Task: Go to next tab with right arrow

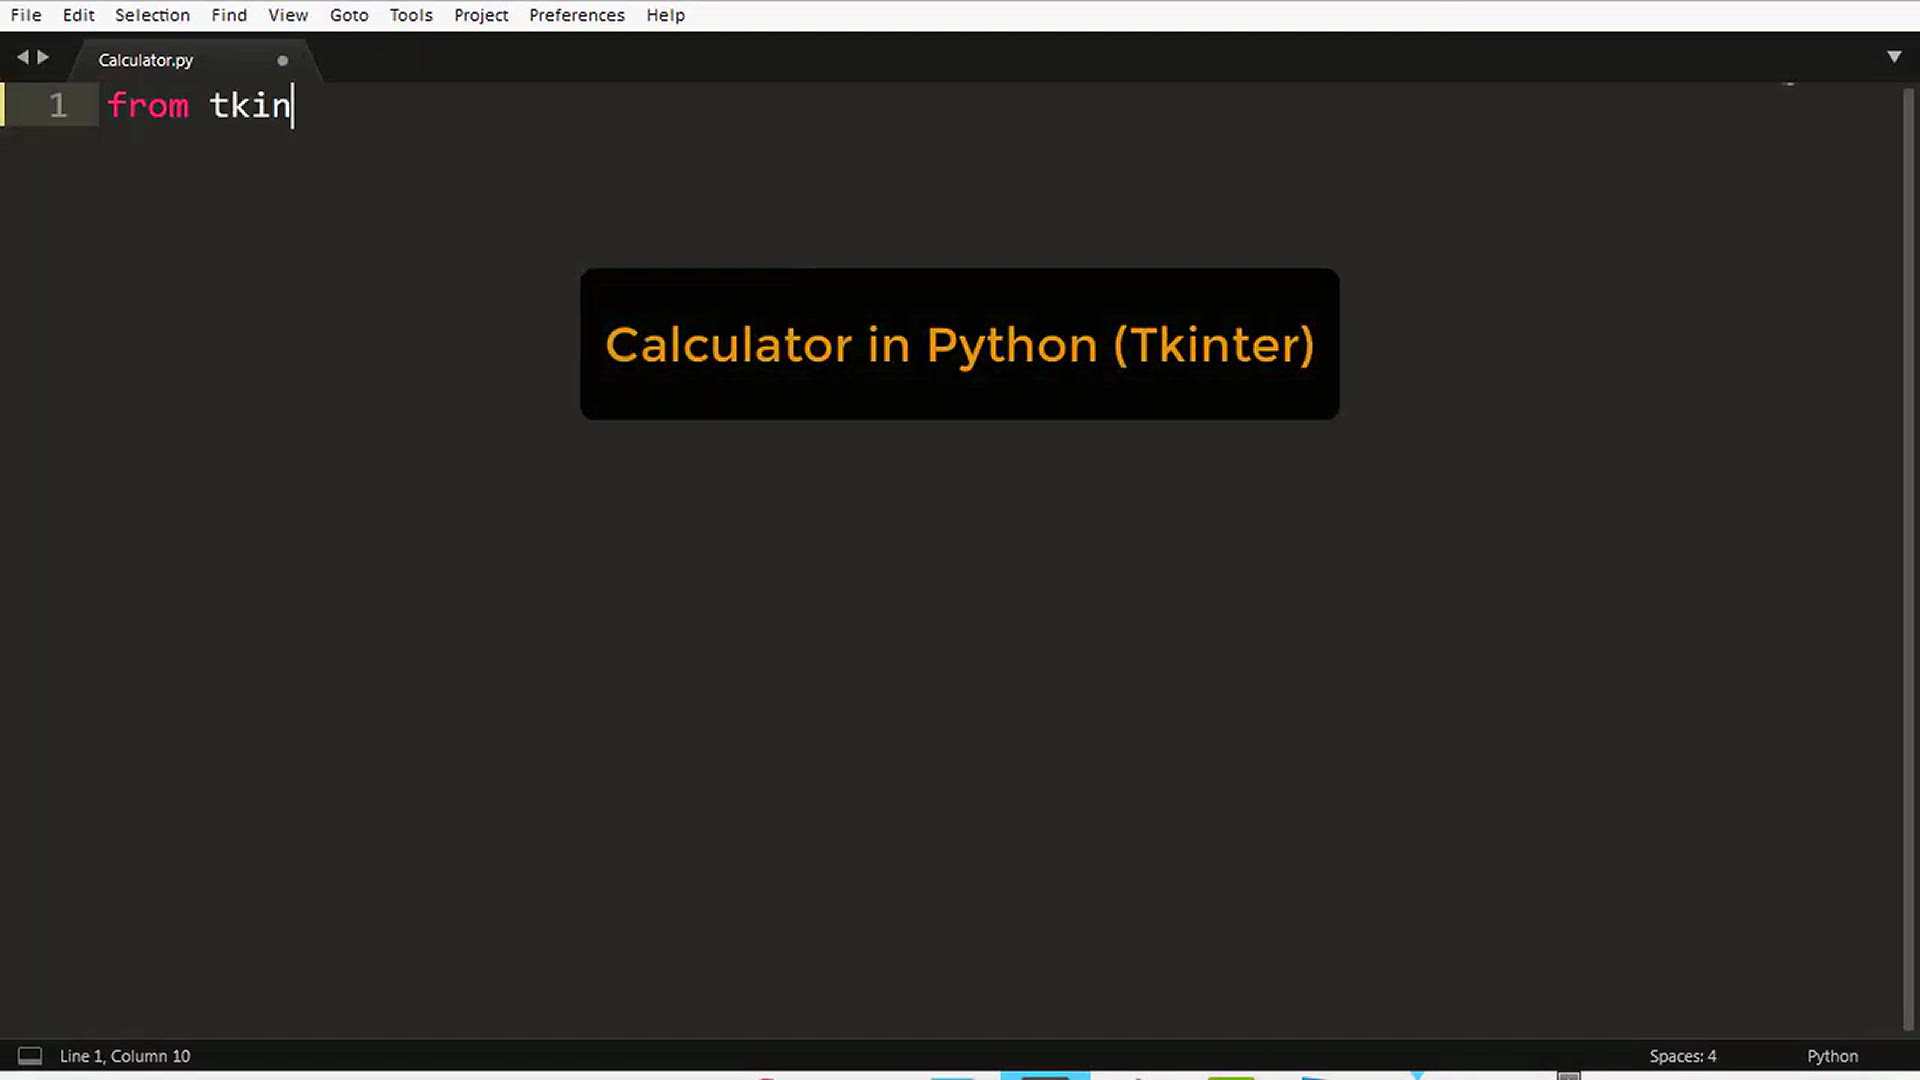Action: (43, 57)
